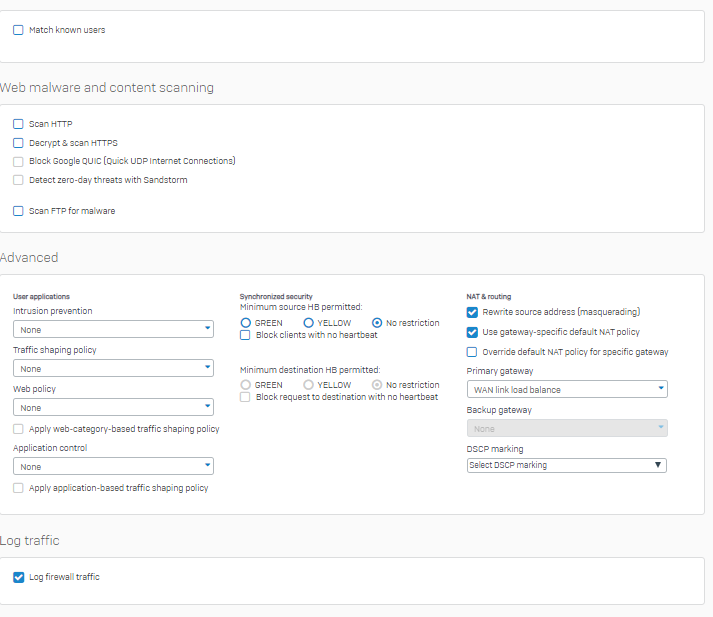Open the Intrusion prevention dropdown

113,329
